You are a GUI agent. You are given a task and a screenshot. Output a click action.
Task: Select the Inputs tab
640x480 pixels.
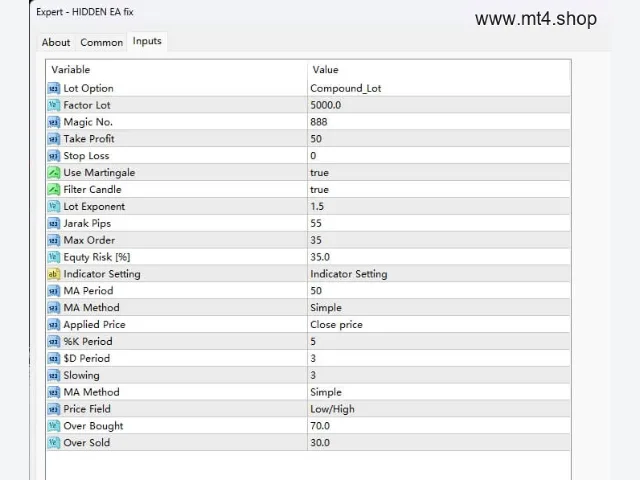point(147,41)
